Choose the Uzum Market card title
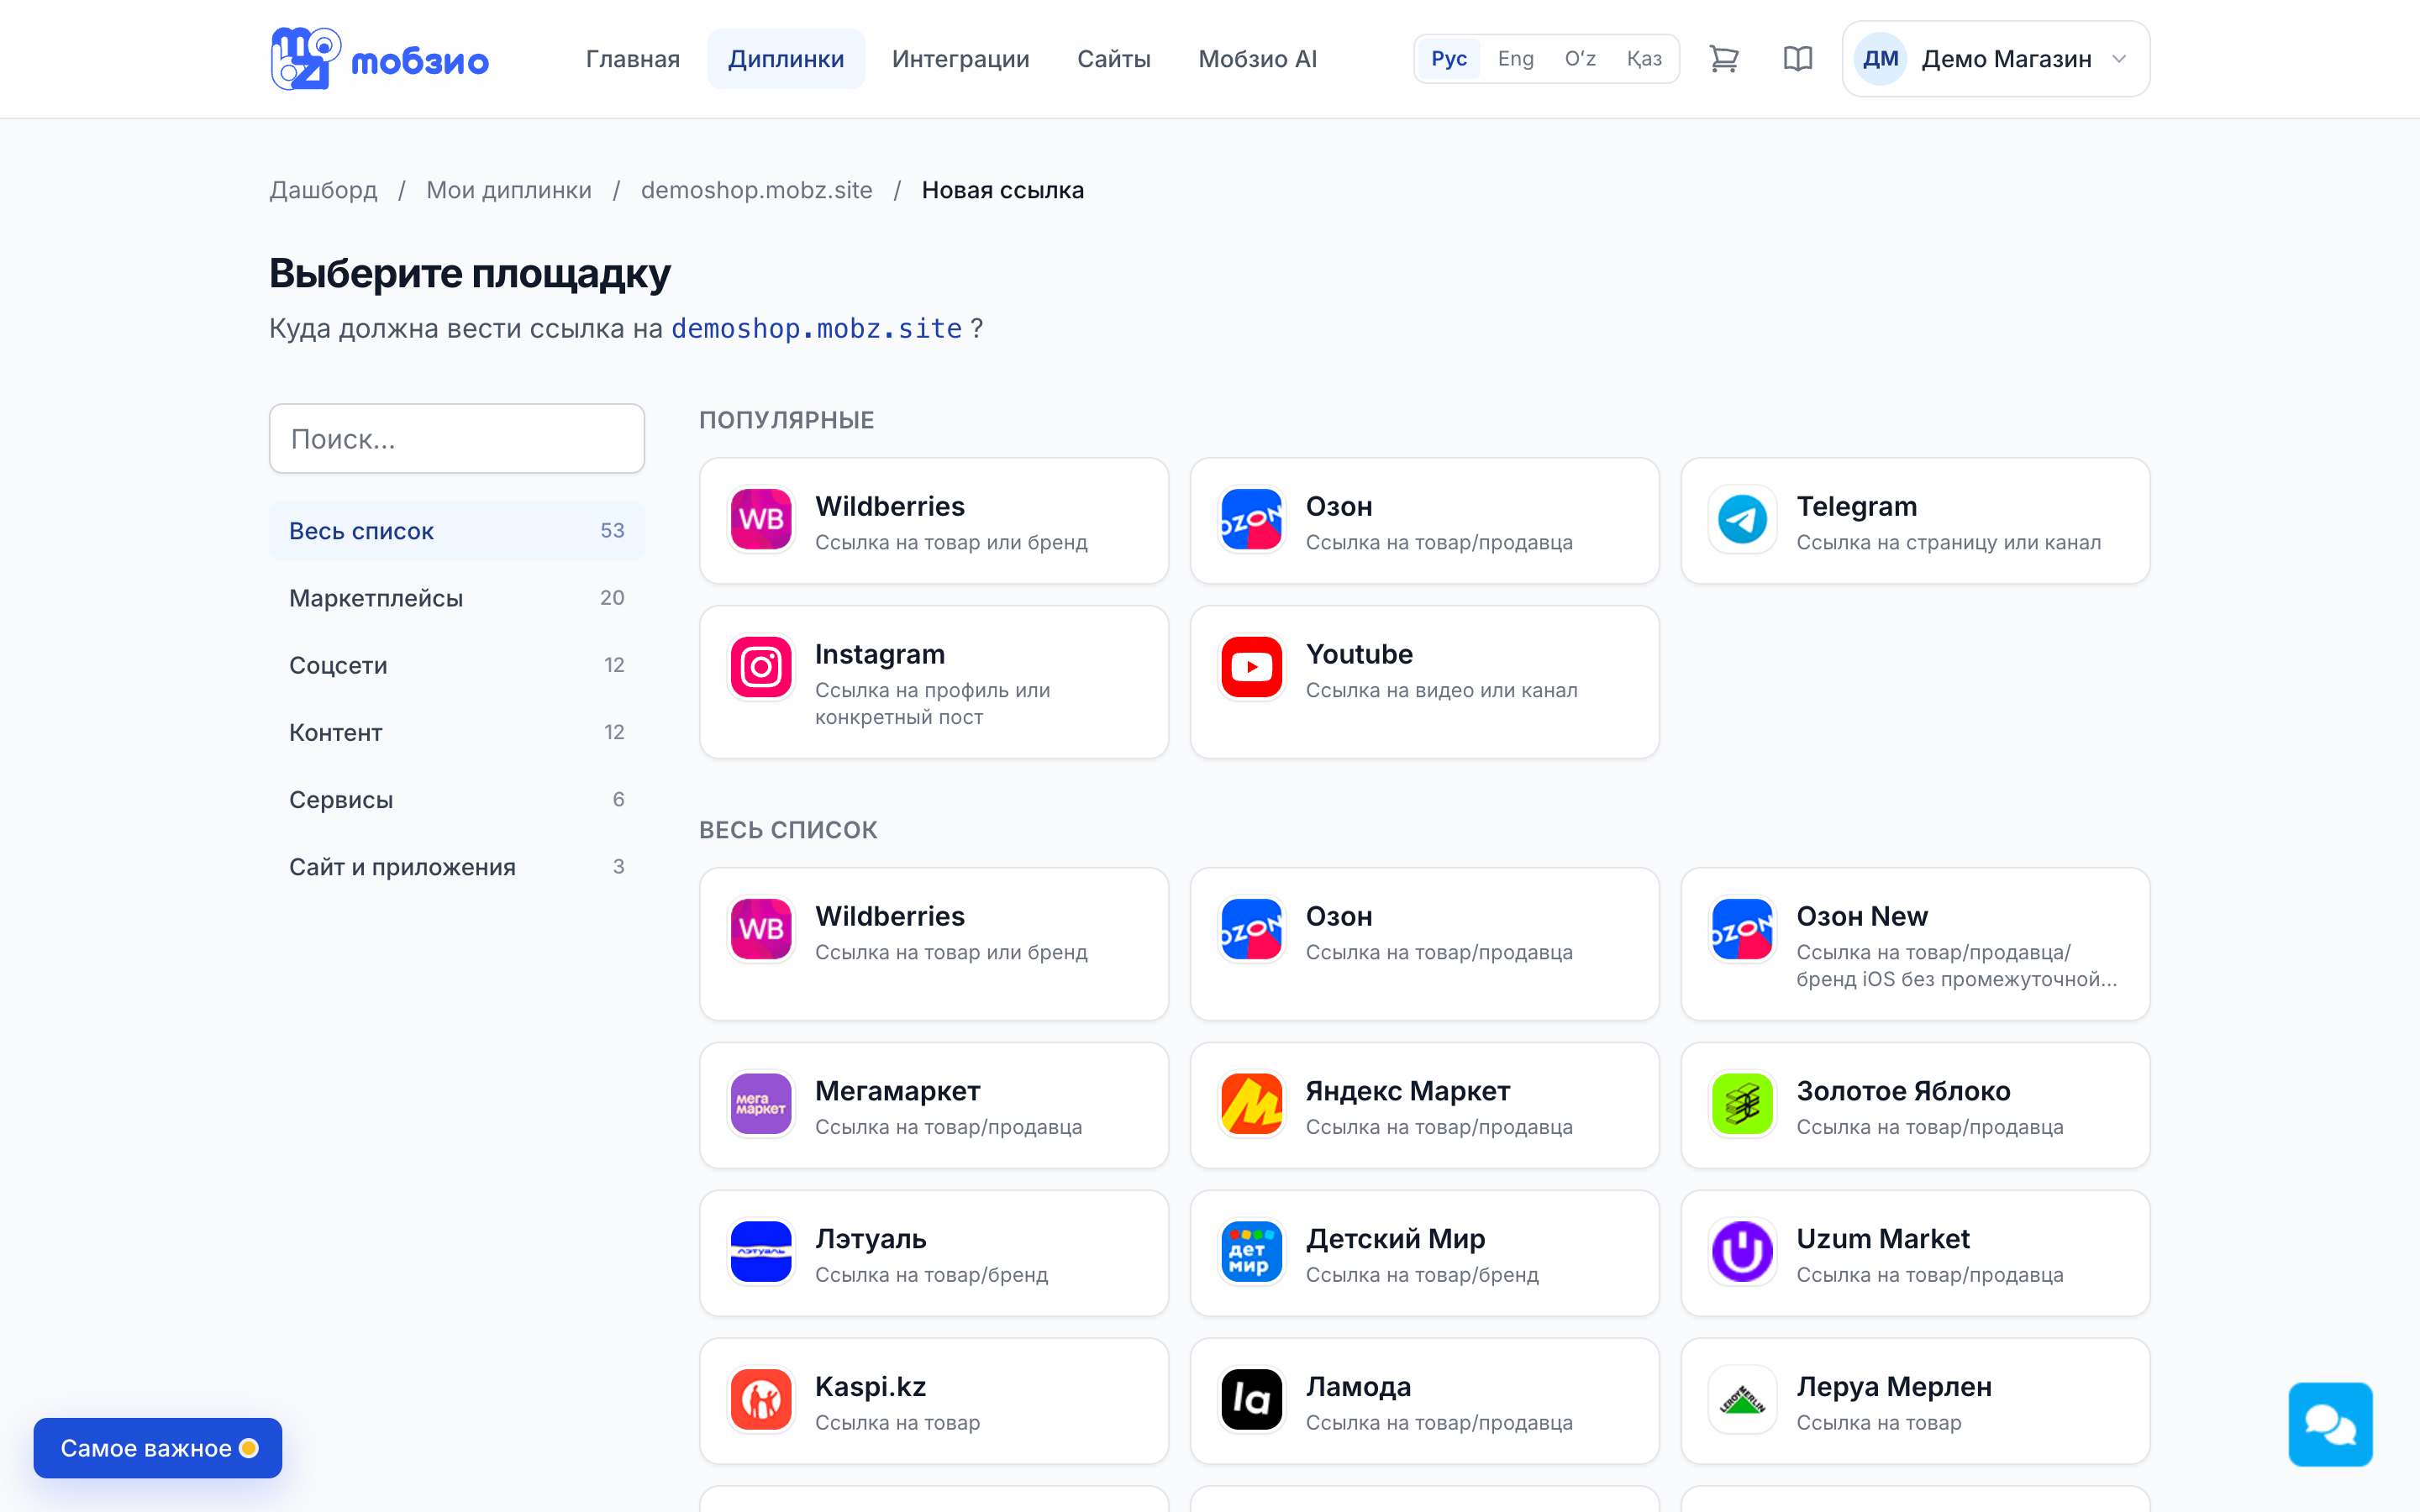The image size is (2420, 1512). pos(1883,1239)
